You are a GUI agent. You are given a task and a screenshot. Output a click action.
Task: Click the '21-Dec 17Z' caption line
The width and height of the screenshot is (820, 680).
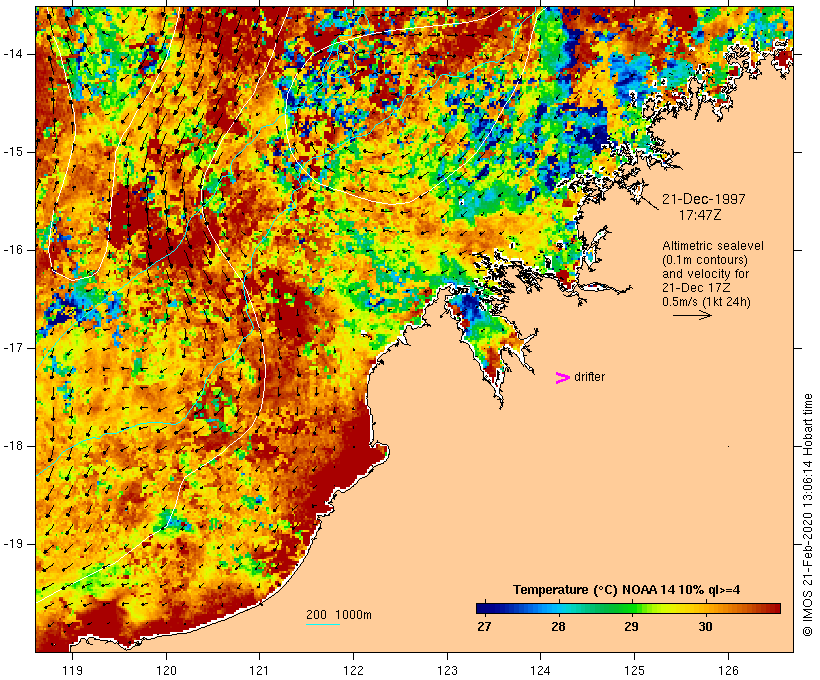pos(696,288)
